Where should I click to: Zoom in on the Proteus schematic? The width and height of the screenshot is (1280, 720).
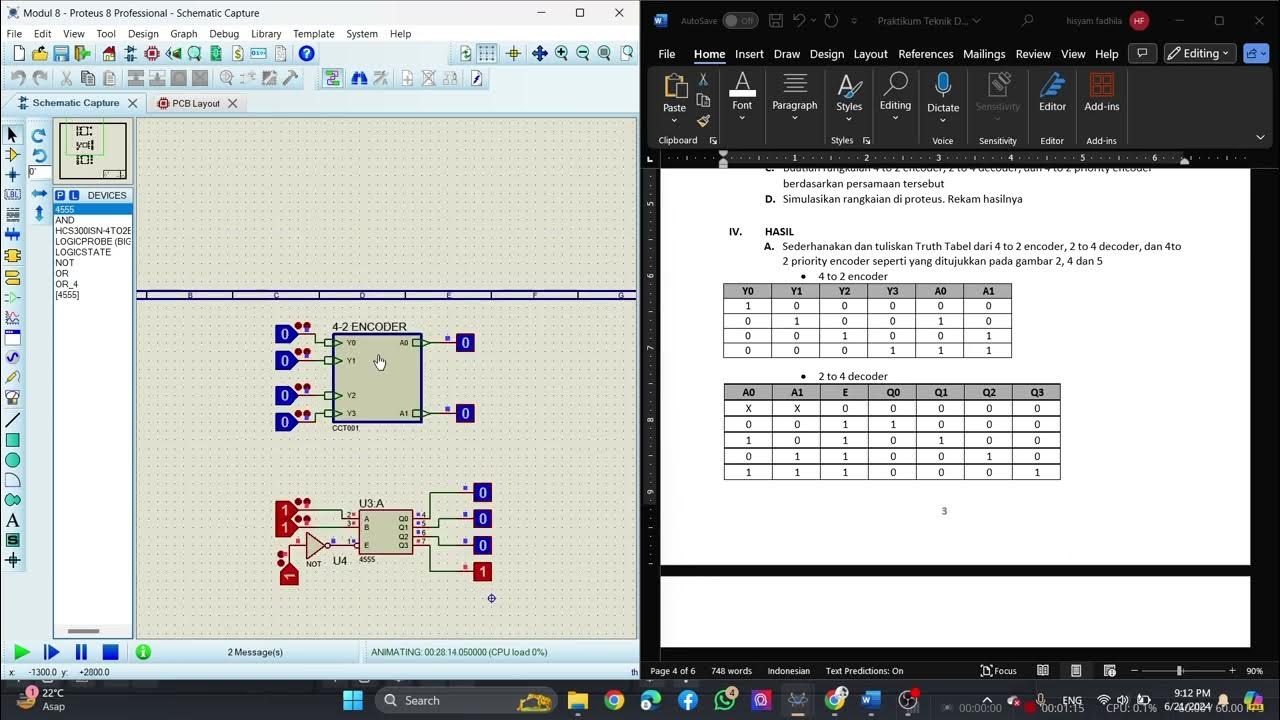coord(562,54)
